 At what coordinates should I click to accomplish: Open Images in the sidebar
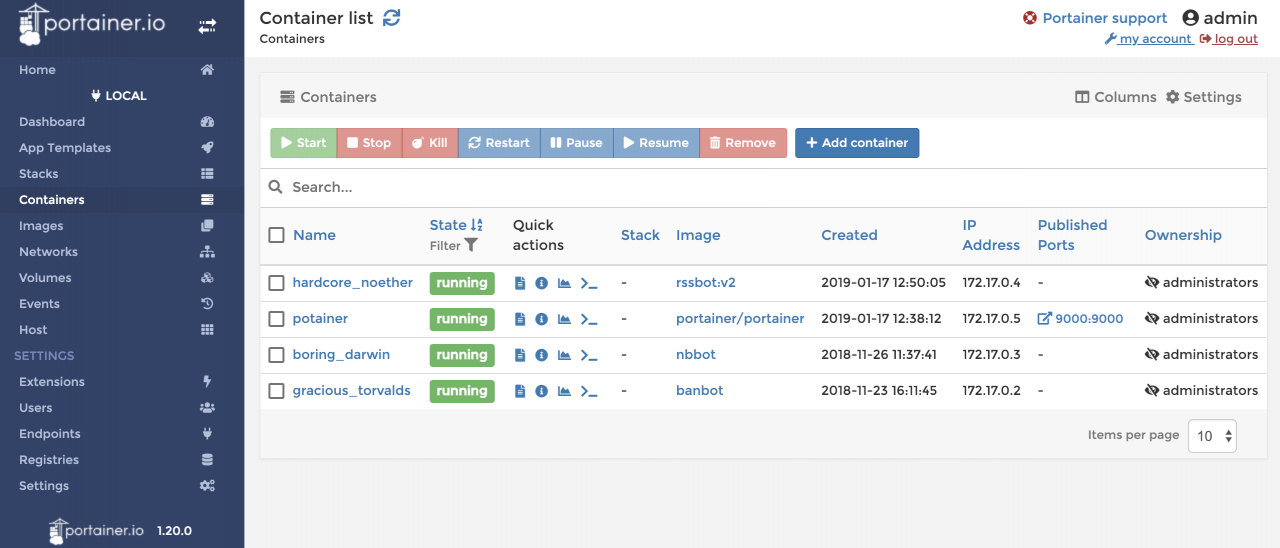pyautogui.click(x=122, y=226)
